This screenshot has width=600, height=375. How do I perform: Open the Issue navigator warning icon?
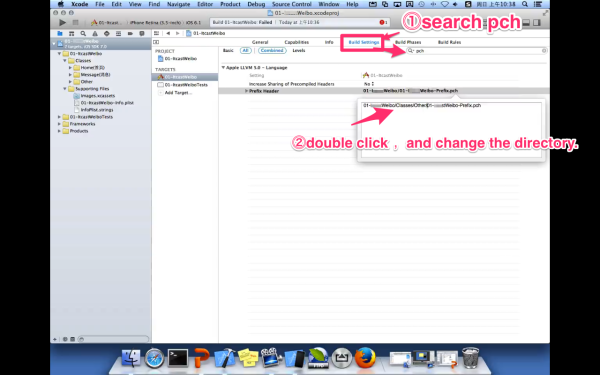pyautogui.click(x=95, y=34)
